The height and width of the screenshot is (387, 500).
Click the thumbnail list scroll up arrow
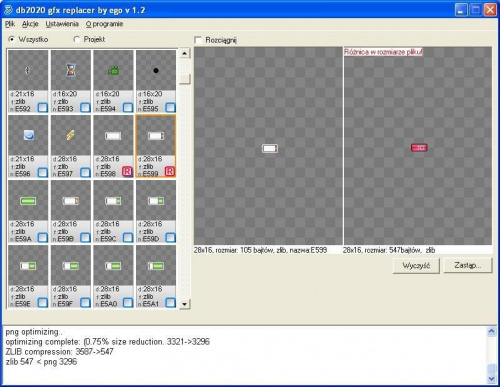tap(185, 53)
